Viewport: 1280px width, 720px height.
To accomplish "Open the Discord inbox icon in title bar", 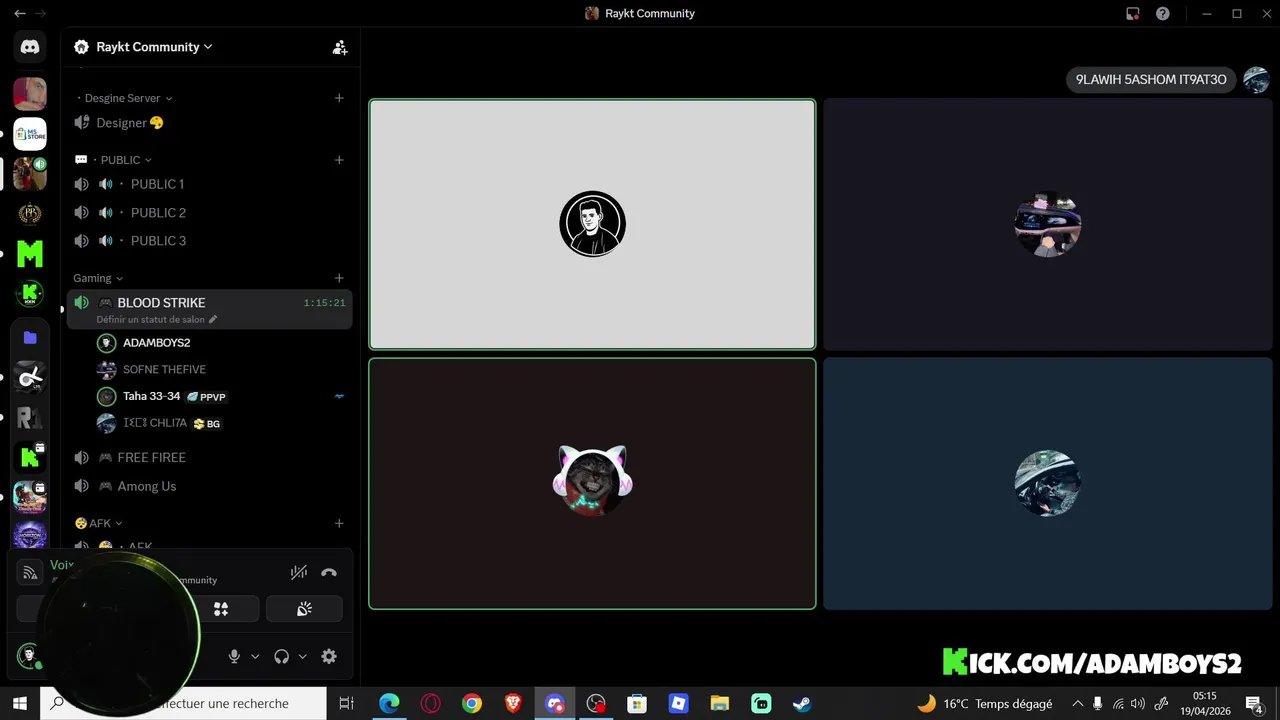I will click(x=1133, y=14).
